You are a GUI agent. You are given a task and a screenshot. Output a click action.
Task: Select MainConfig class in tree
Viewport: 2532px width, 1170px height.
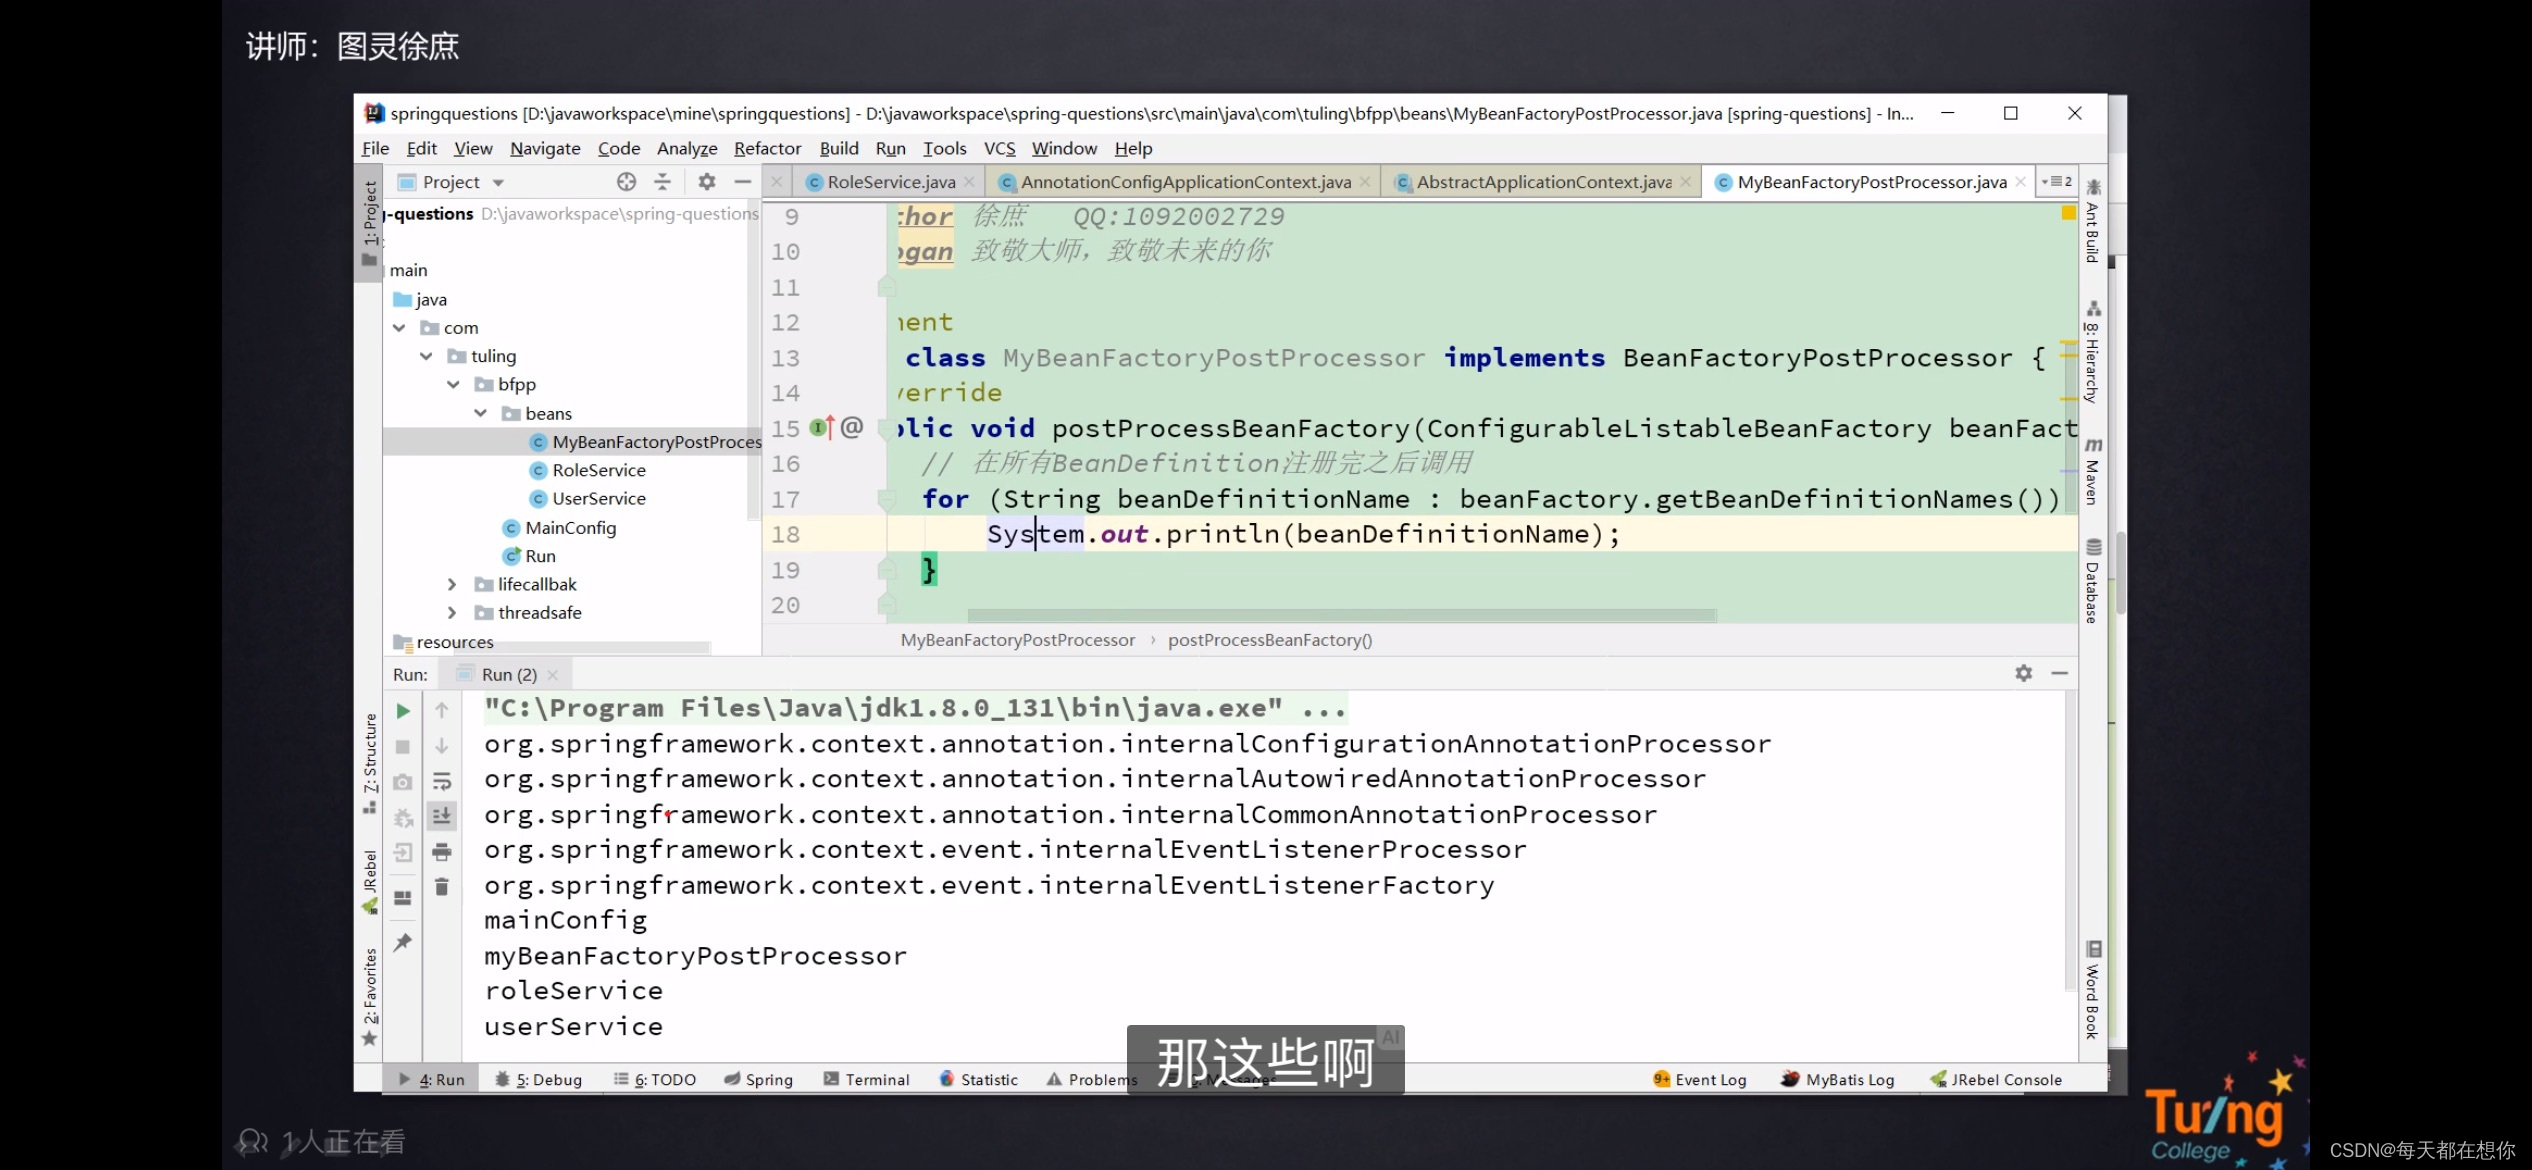[x=570, y=528]
